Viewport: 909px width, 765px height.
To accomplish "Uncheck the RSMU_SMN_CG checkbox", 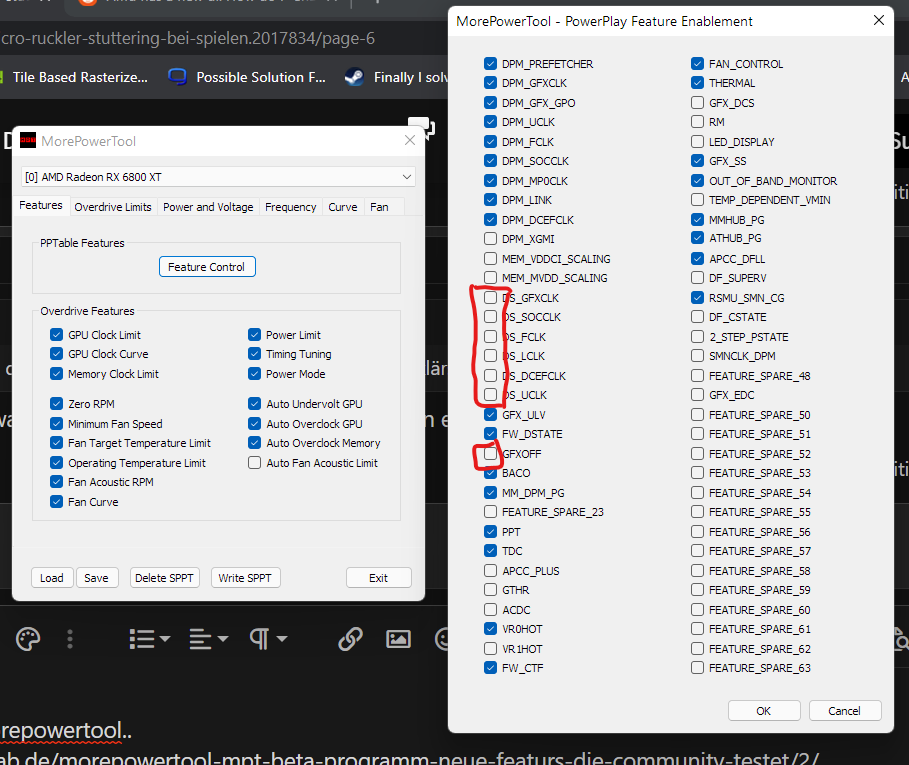I will [x=697, y=297].
